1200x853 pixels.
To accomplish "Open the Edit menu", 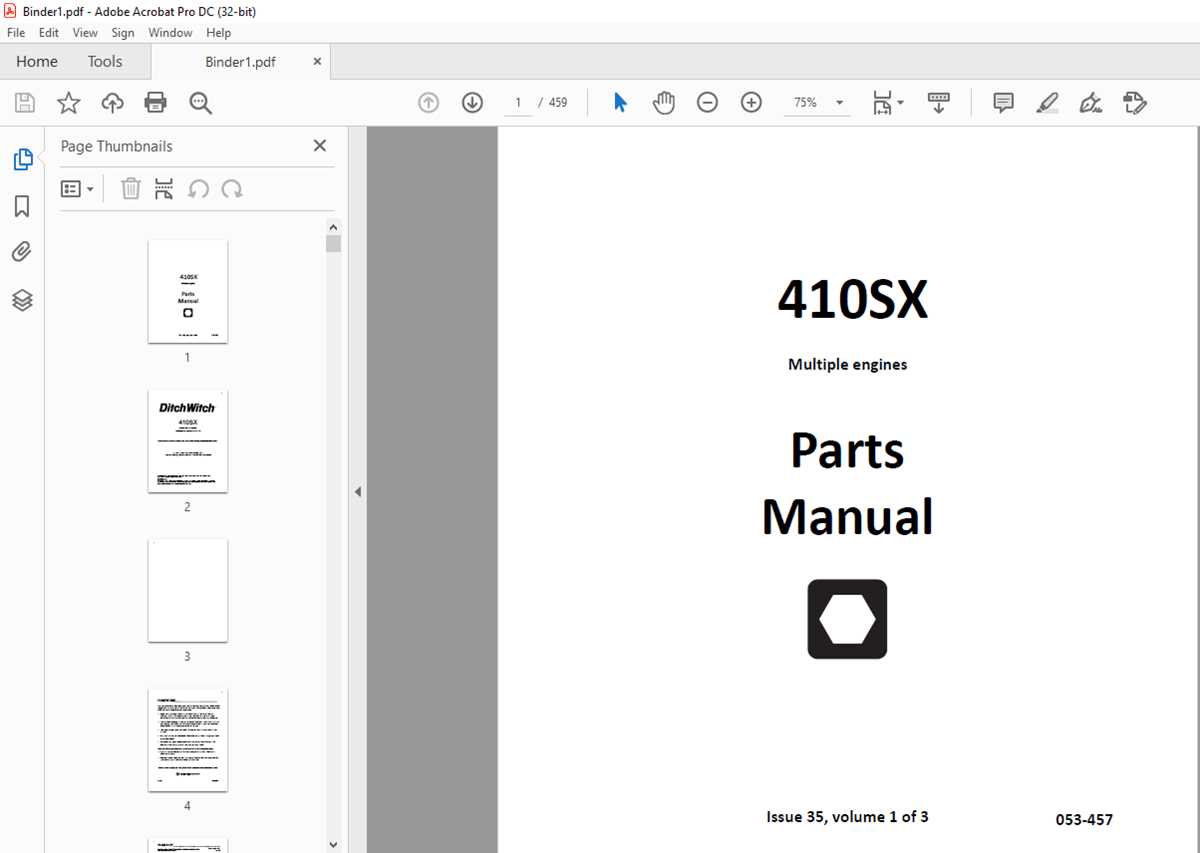I will click(49, 33).
